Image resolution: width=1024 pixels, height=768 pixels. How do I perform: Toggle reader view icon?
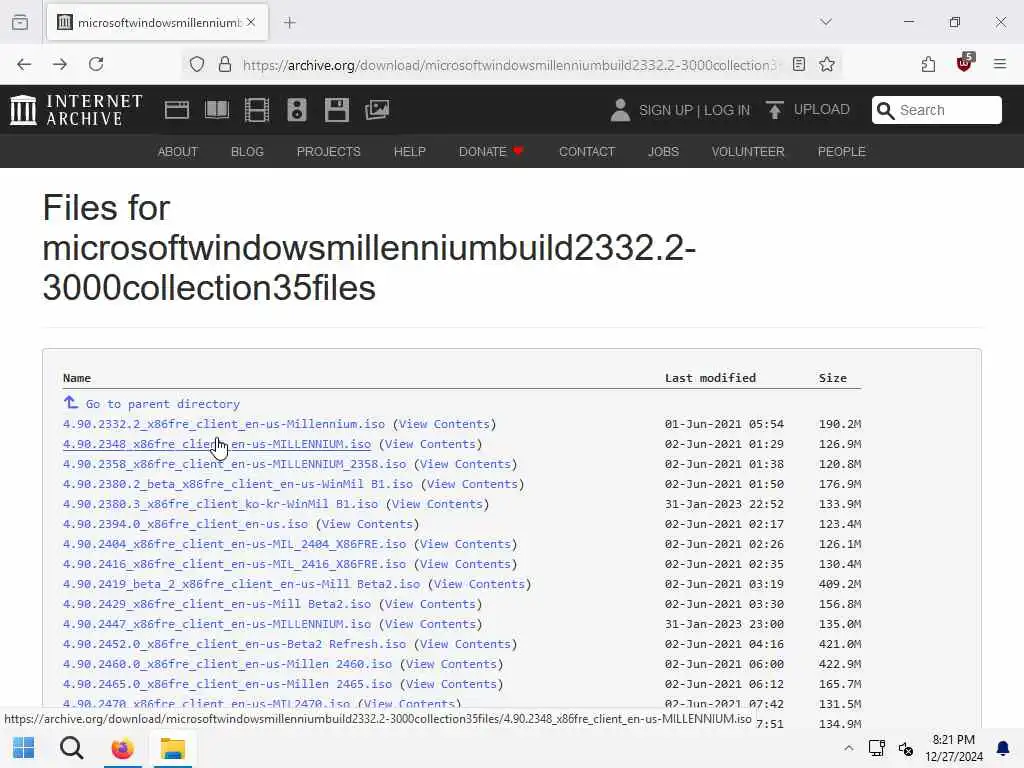pyautogui.click(x=799, y=64)
